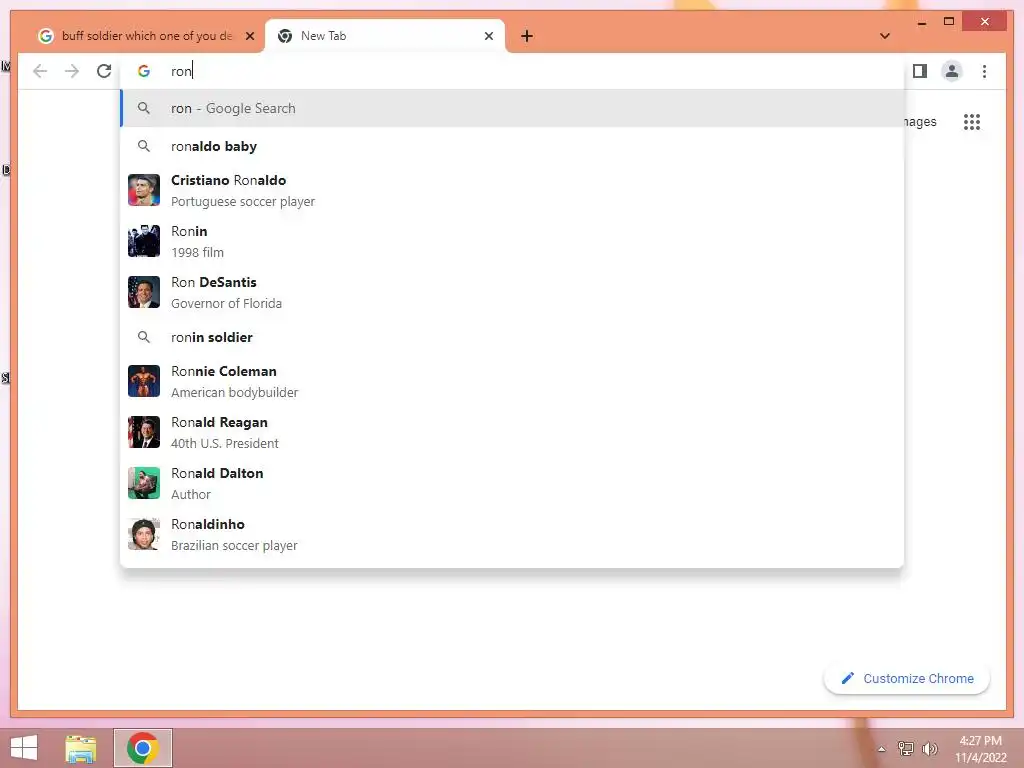
Task: Choose the Ron DeSantis suggestion
Action: click(x=512, y=292)
